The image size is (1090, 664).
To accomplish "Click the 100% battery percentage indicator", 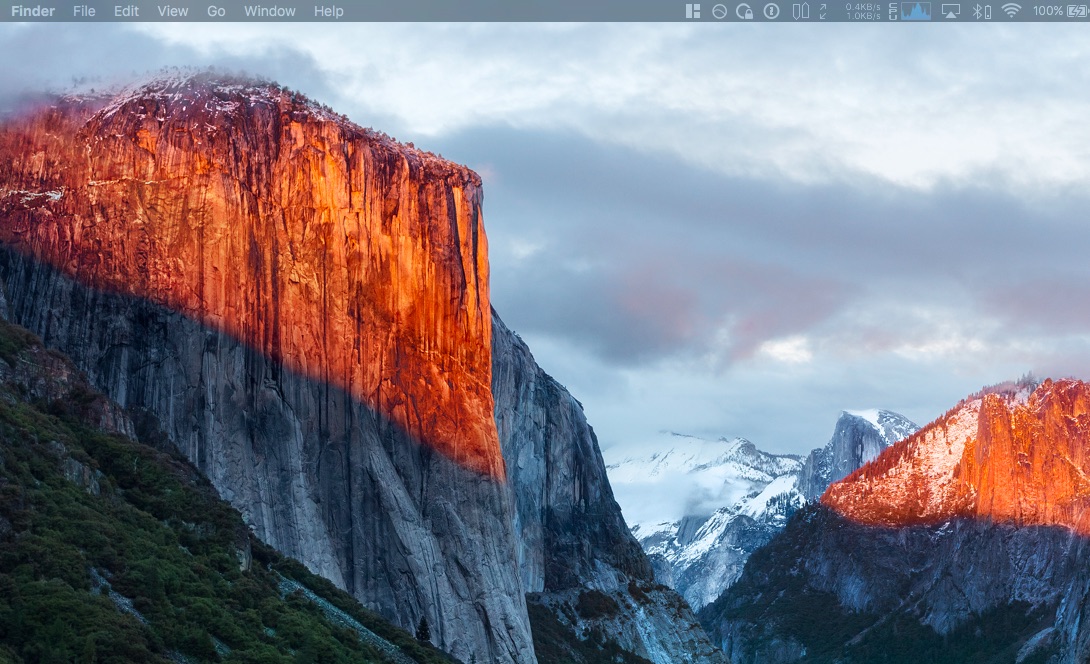I will click(x=1047, y=11).
